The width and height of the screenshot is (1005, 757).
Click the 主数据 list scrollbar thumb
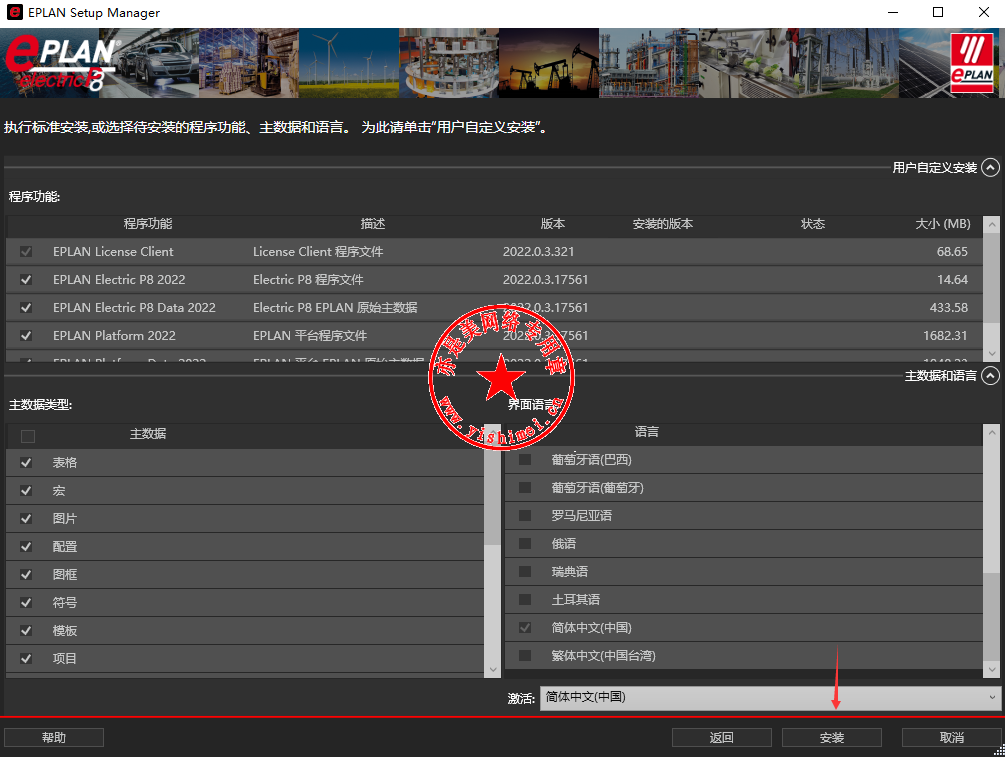[x=492, y=492]
